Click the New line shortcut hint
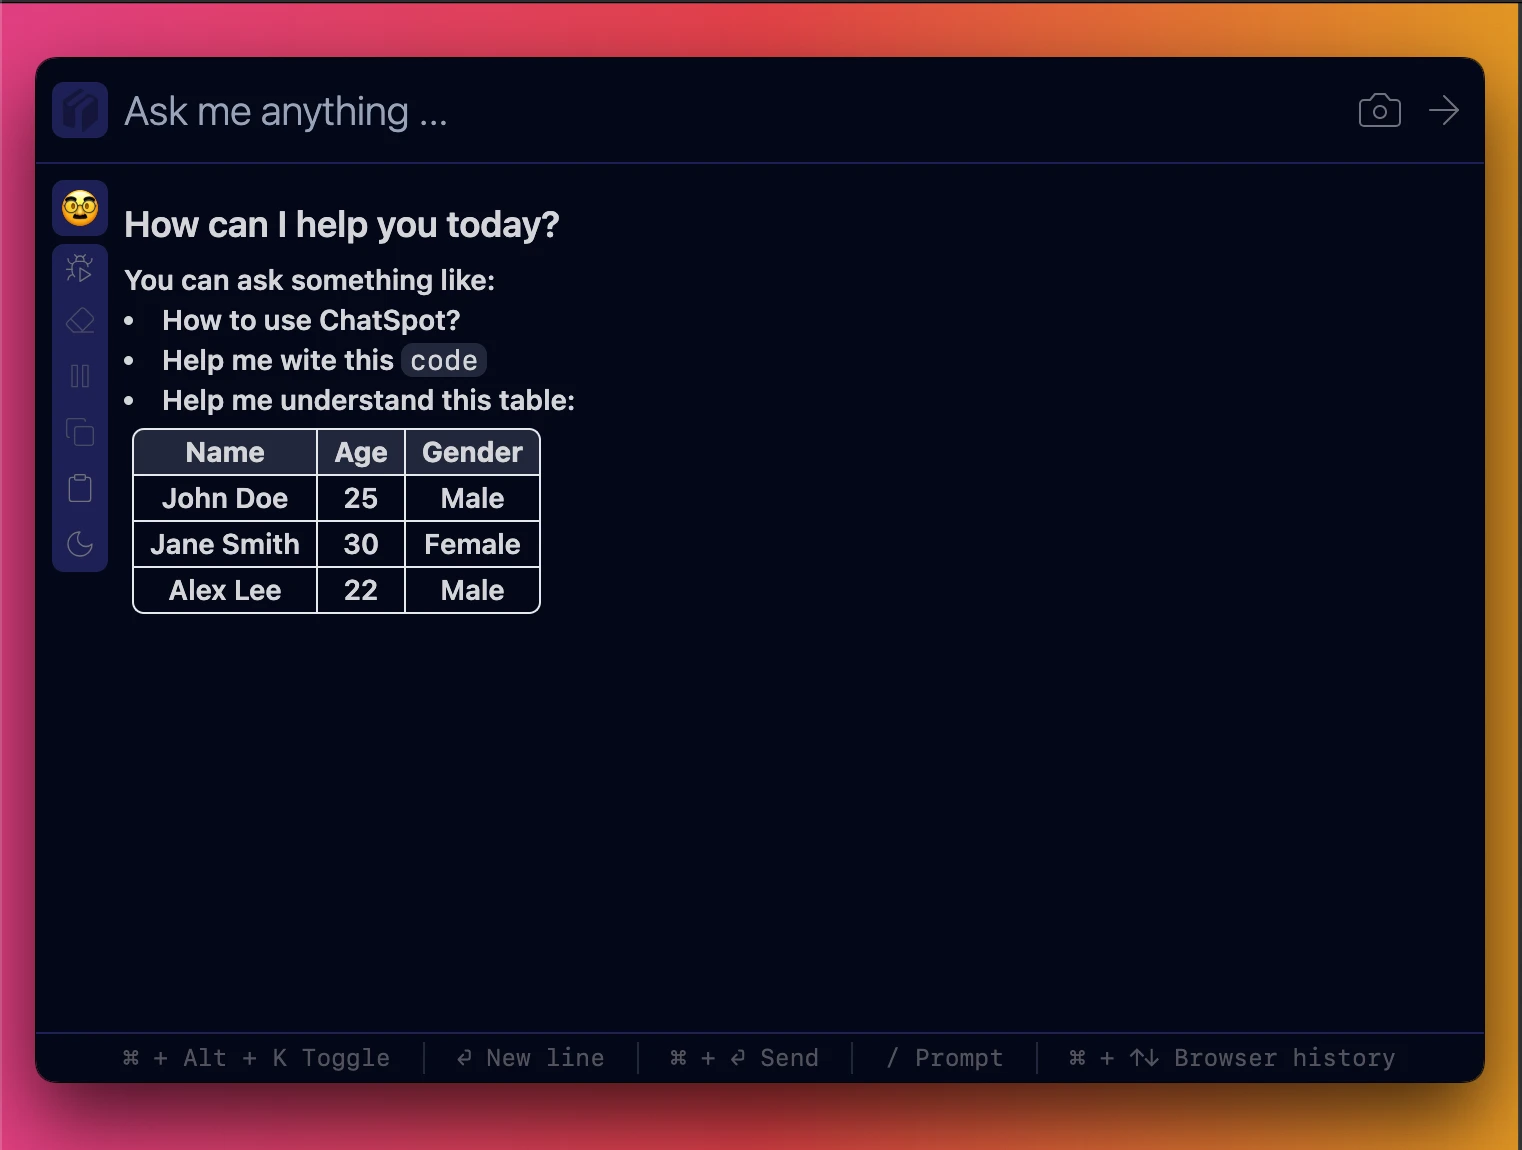The image size is (1522, 1150). click(530, 1057)
